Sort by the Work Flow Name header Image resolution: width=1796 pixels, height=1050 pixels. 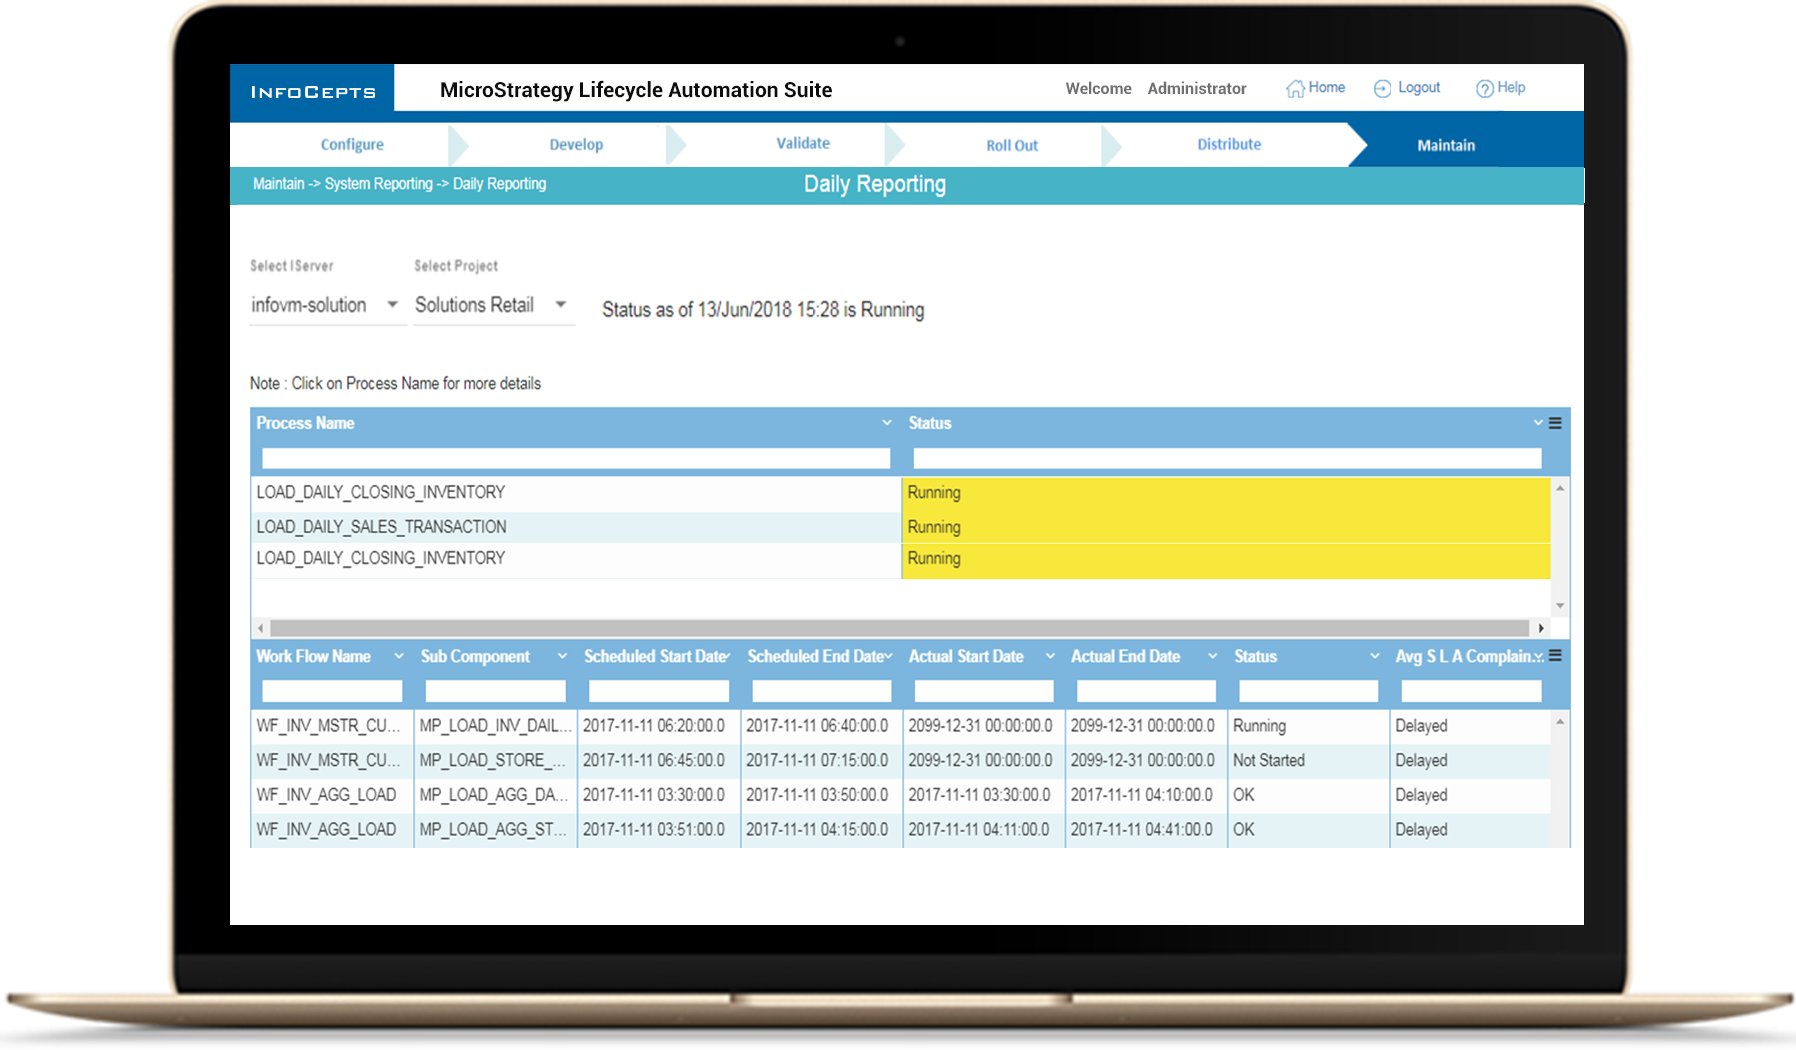pos(313,656)
